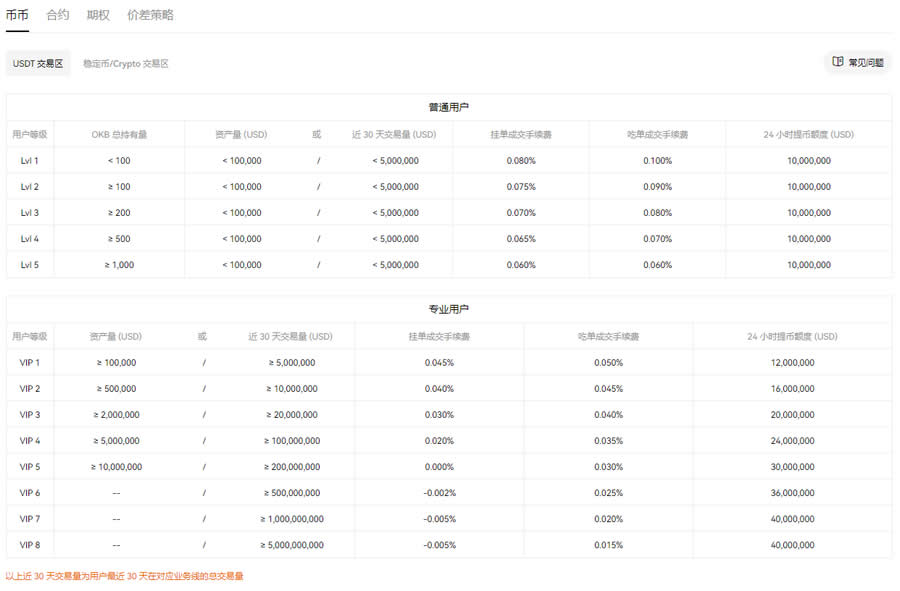Select the USDT 交易区 filter
Image resolution: width=900 pixels, height=591 pixels.
point(38,62)
